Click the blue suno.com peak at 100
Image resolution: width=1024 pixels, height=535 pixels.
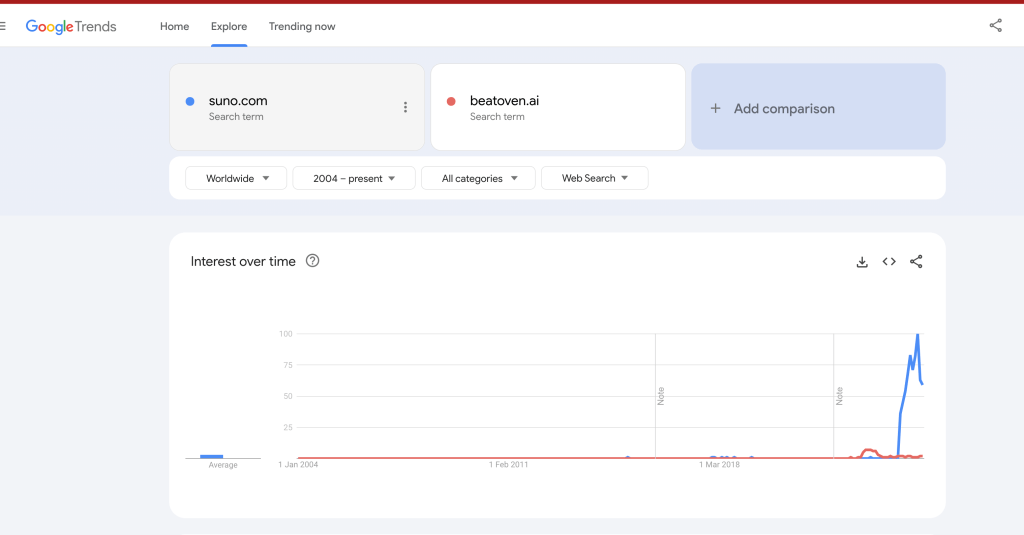pyautogui.click(x=918, y=335)
